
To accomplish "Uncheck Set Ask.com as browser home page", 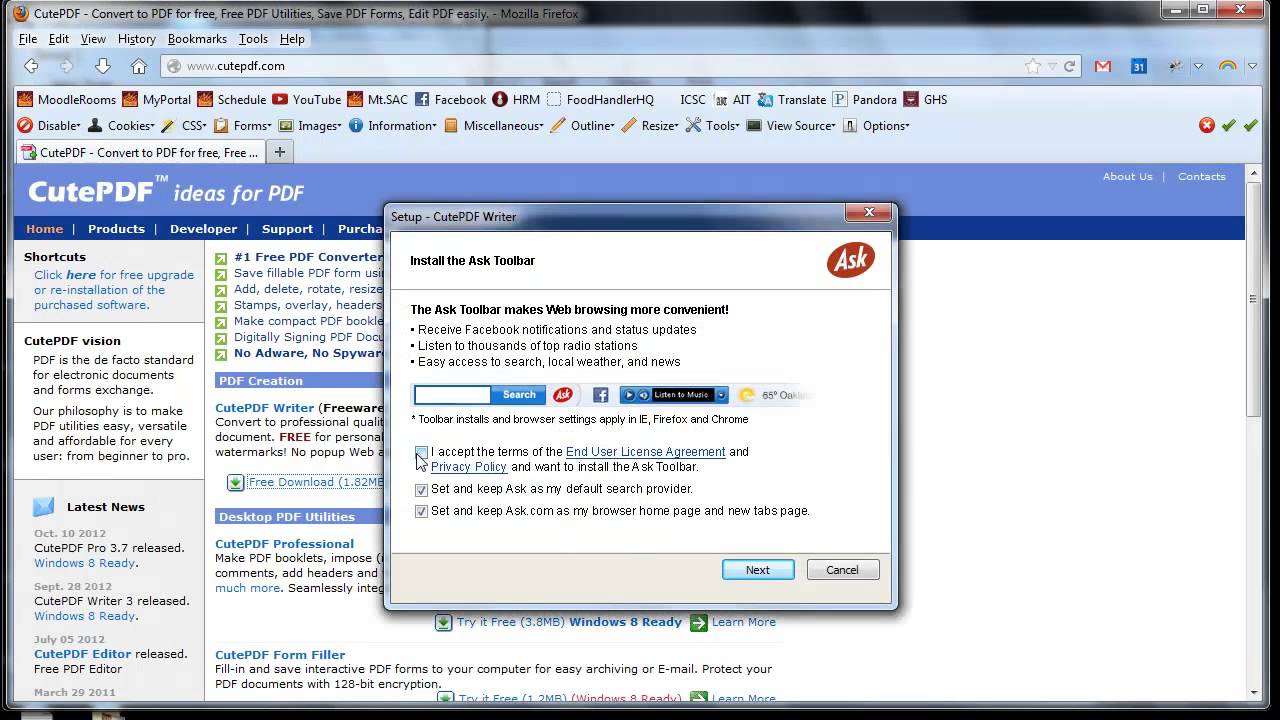I will (x=422, y=511).
